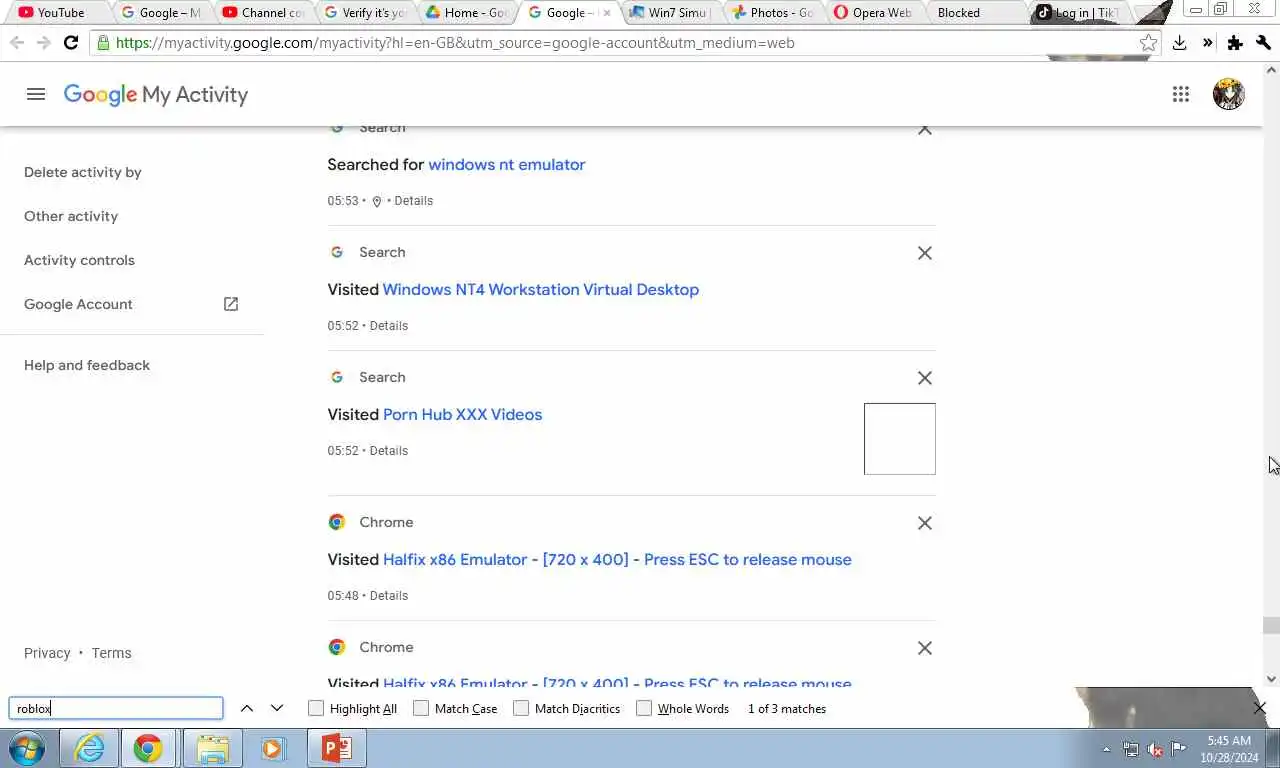Delete the 05:48 Halfix x86 Emulator entry

[x=925, y=523]
